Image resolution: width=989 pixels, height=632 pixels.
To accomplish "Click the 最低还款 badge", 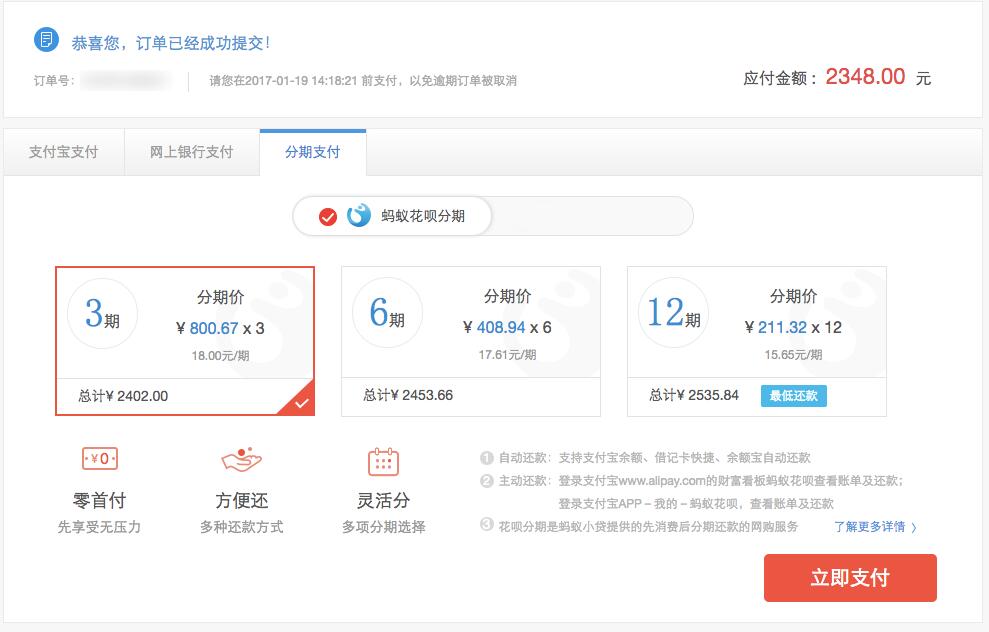I will [793, 396].
